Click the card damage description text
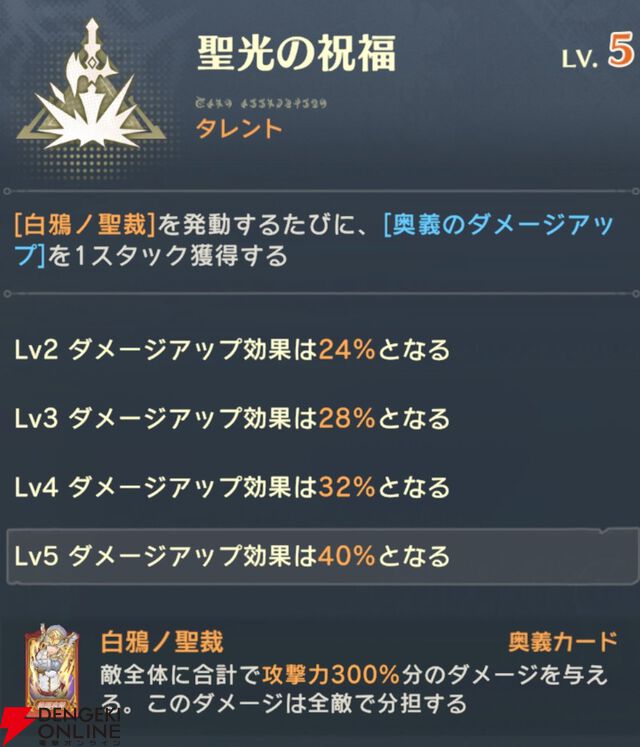The image size is (640, 747). coord(354,689)
